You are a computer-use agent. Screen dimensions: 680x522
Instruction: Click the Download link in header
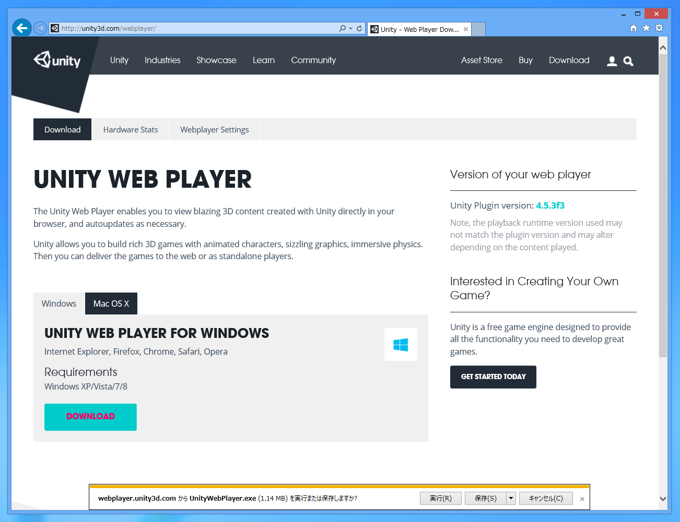click(x=569, y=60)
